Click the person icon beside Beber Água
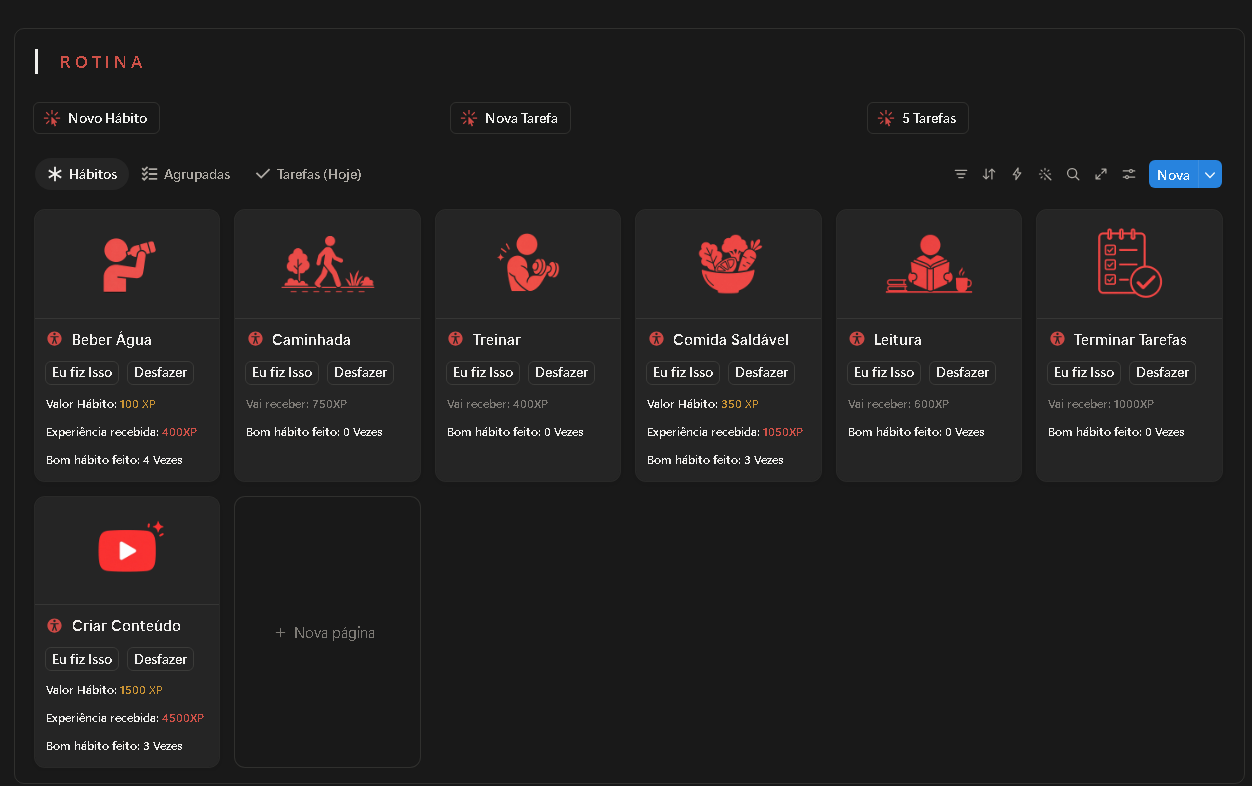1252x786 pixels. pos(55,339)
